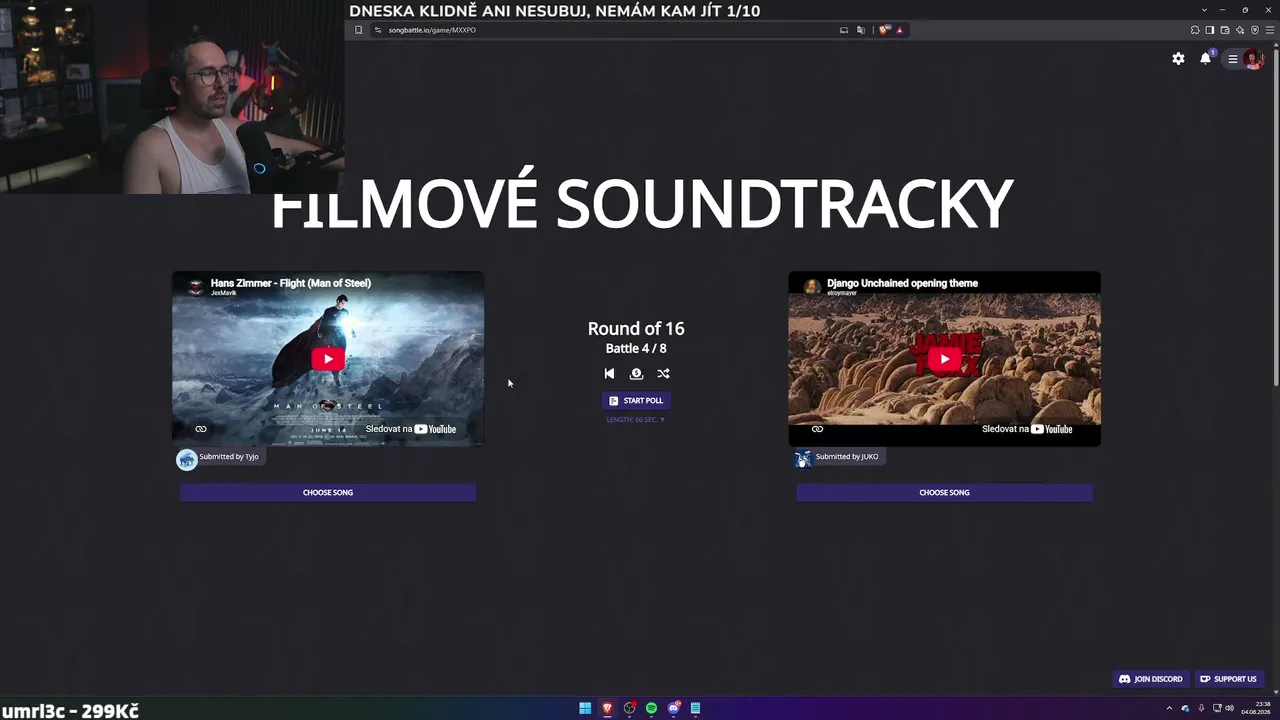Click the picture-in-picture icon in address bar
Viewport: 1280px width, 720px height.
(x=844, y=30)
